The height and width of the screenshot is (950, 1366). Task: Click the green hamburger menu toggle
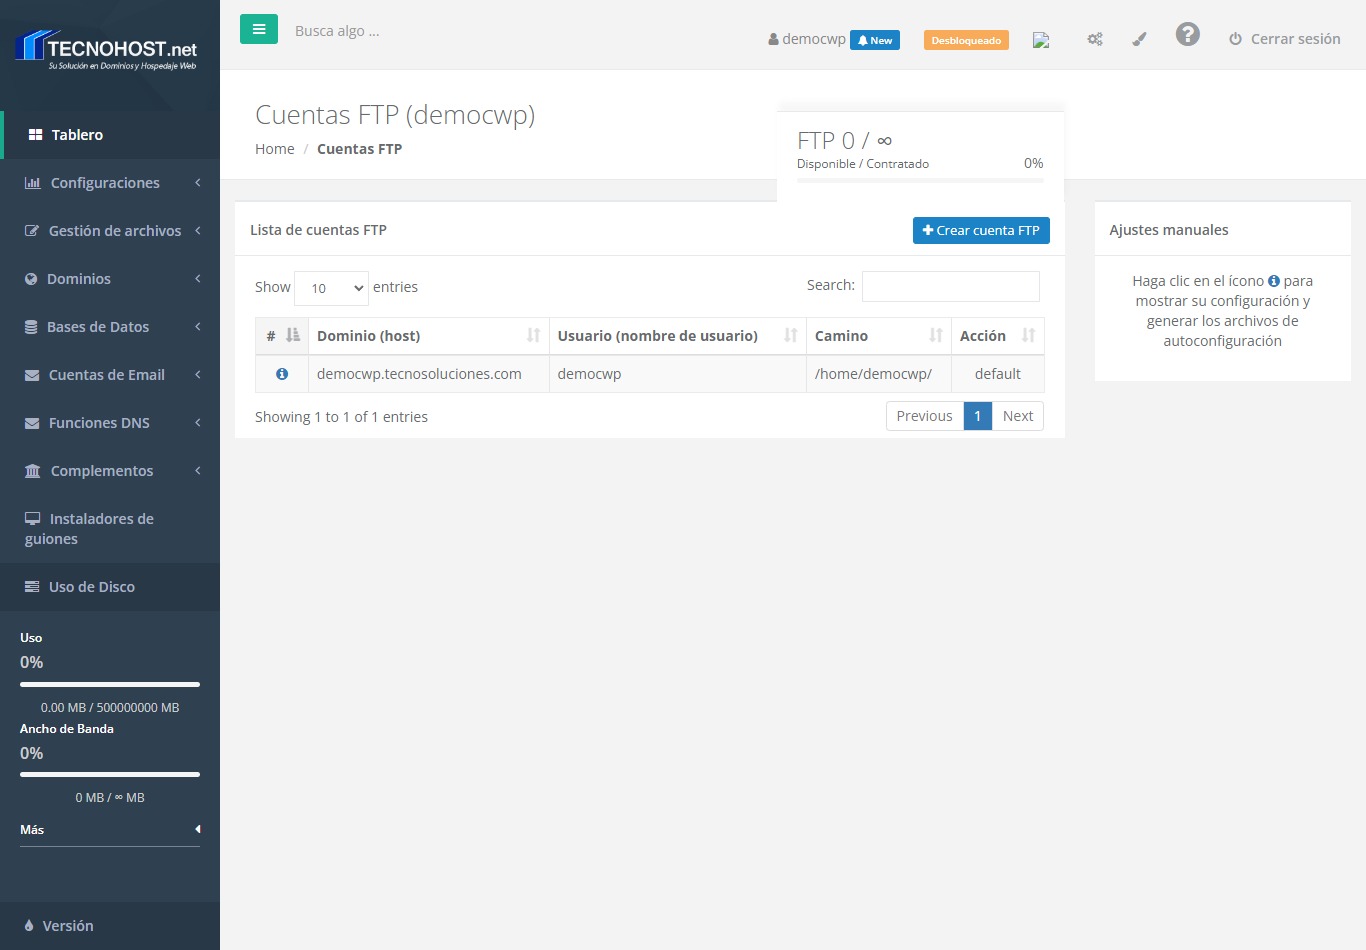tap(258, 29)
